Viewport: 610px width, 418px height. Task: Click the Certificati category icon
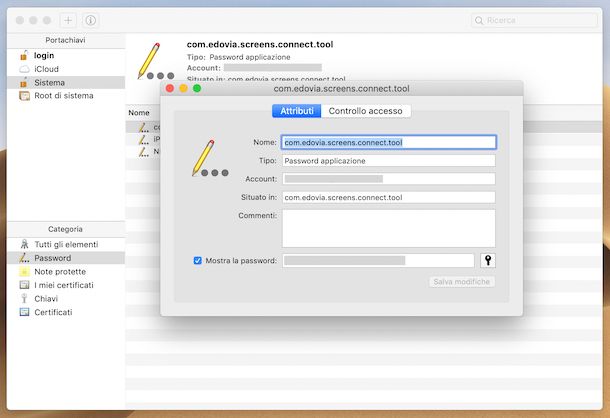(25, 312)
